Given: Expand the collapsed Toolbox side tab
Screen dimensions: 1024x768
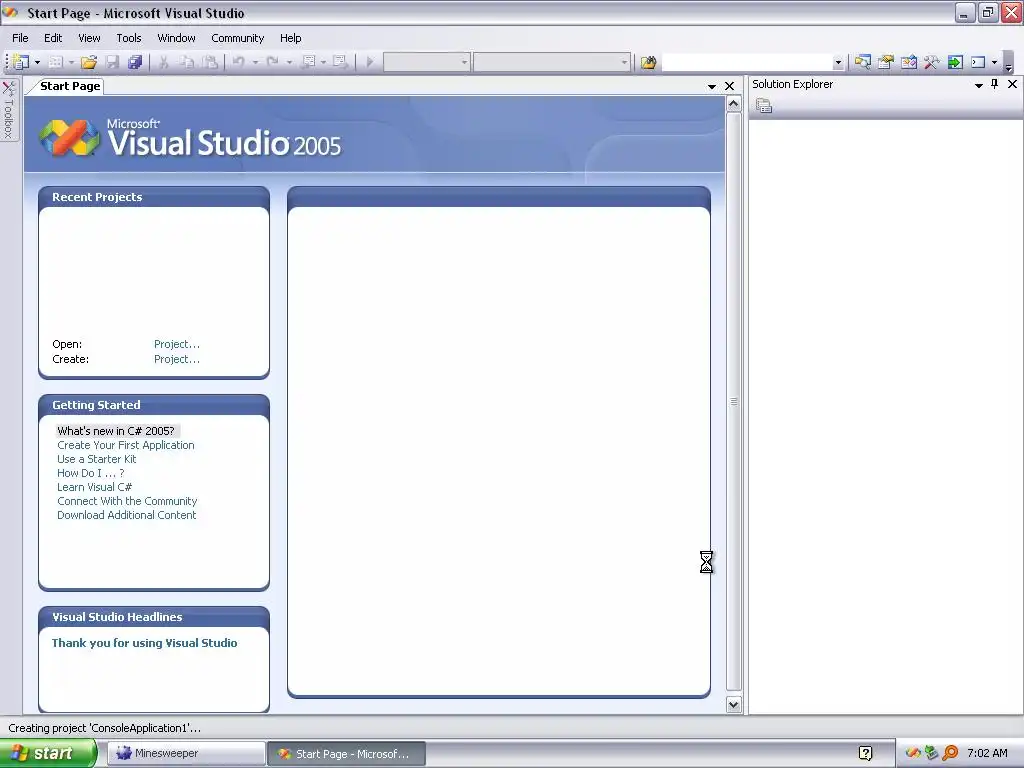Looking at the screenshot, I should (9, 110).
